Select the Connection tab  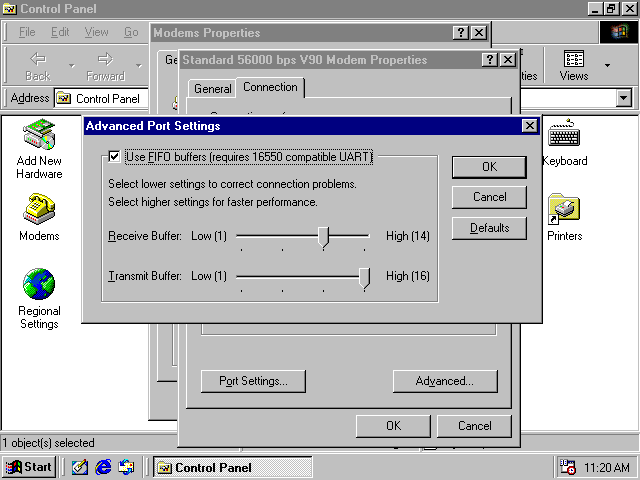[270, 87]
